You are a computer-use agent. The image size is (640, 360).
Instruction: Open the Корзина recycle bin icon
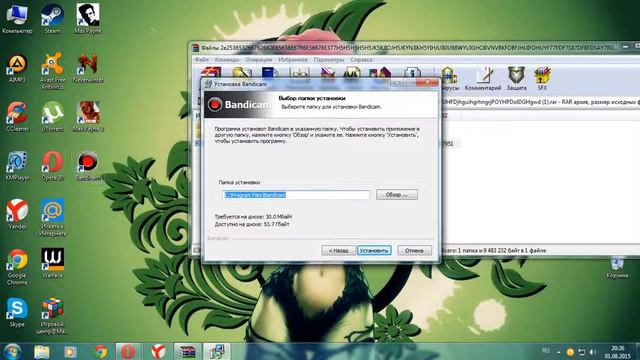pyautogui.click(x=617, y=267)
